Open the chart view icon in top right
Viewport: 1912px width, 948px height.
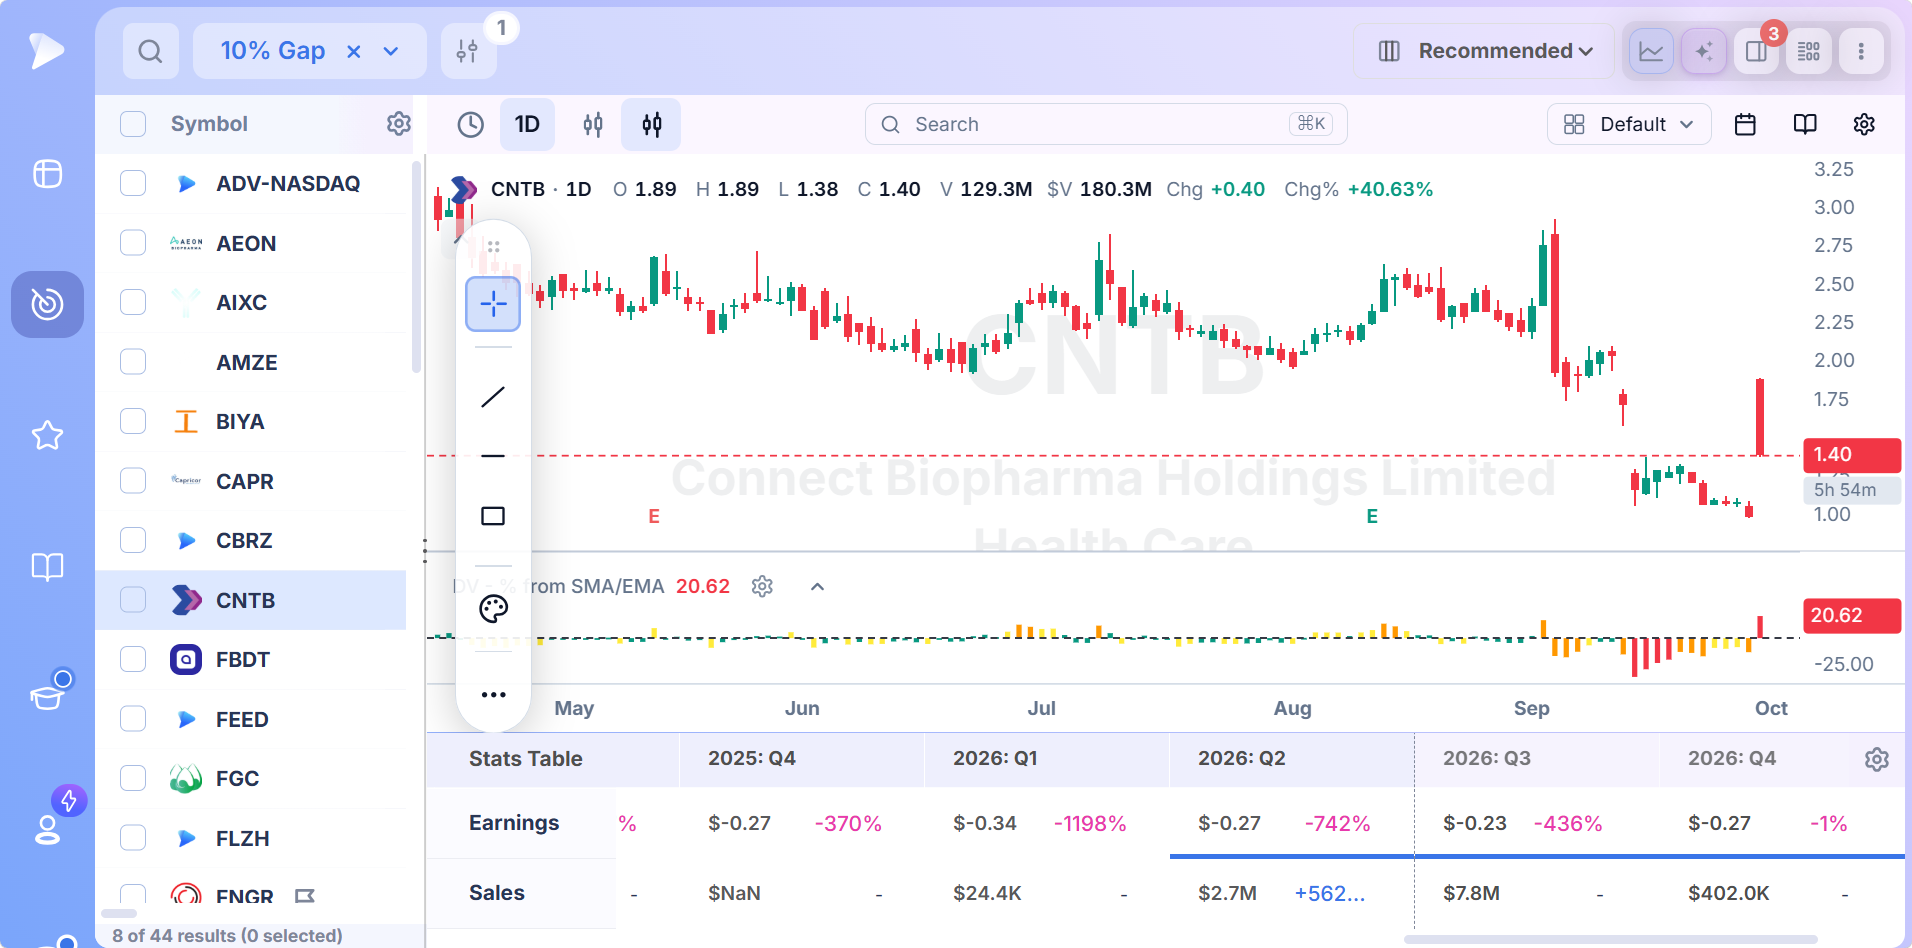tap(1651, 51)
